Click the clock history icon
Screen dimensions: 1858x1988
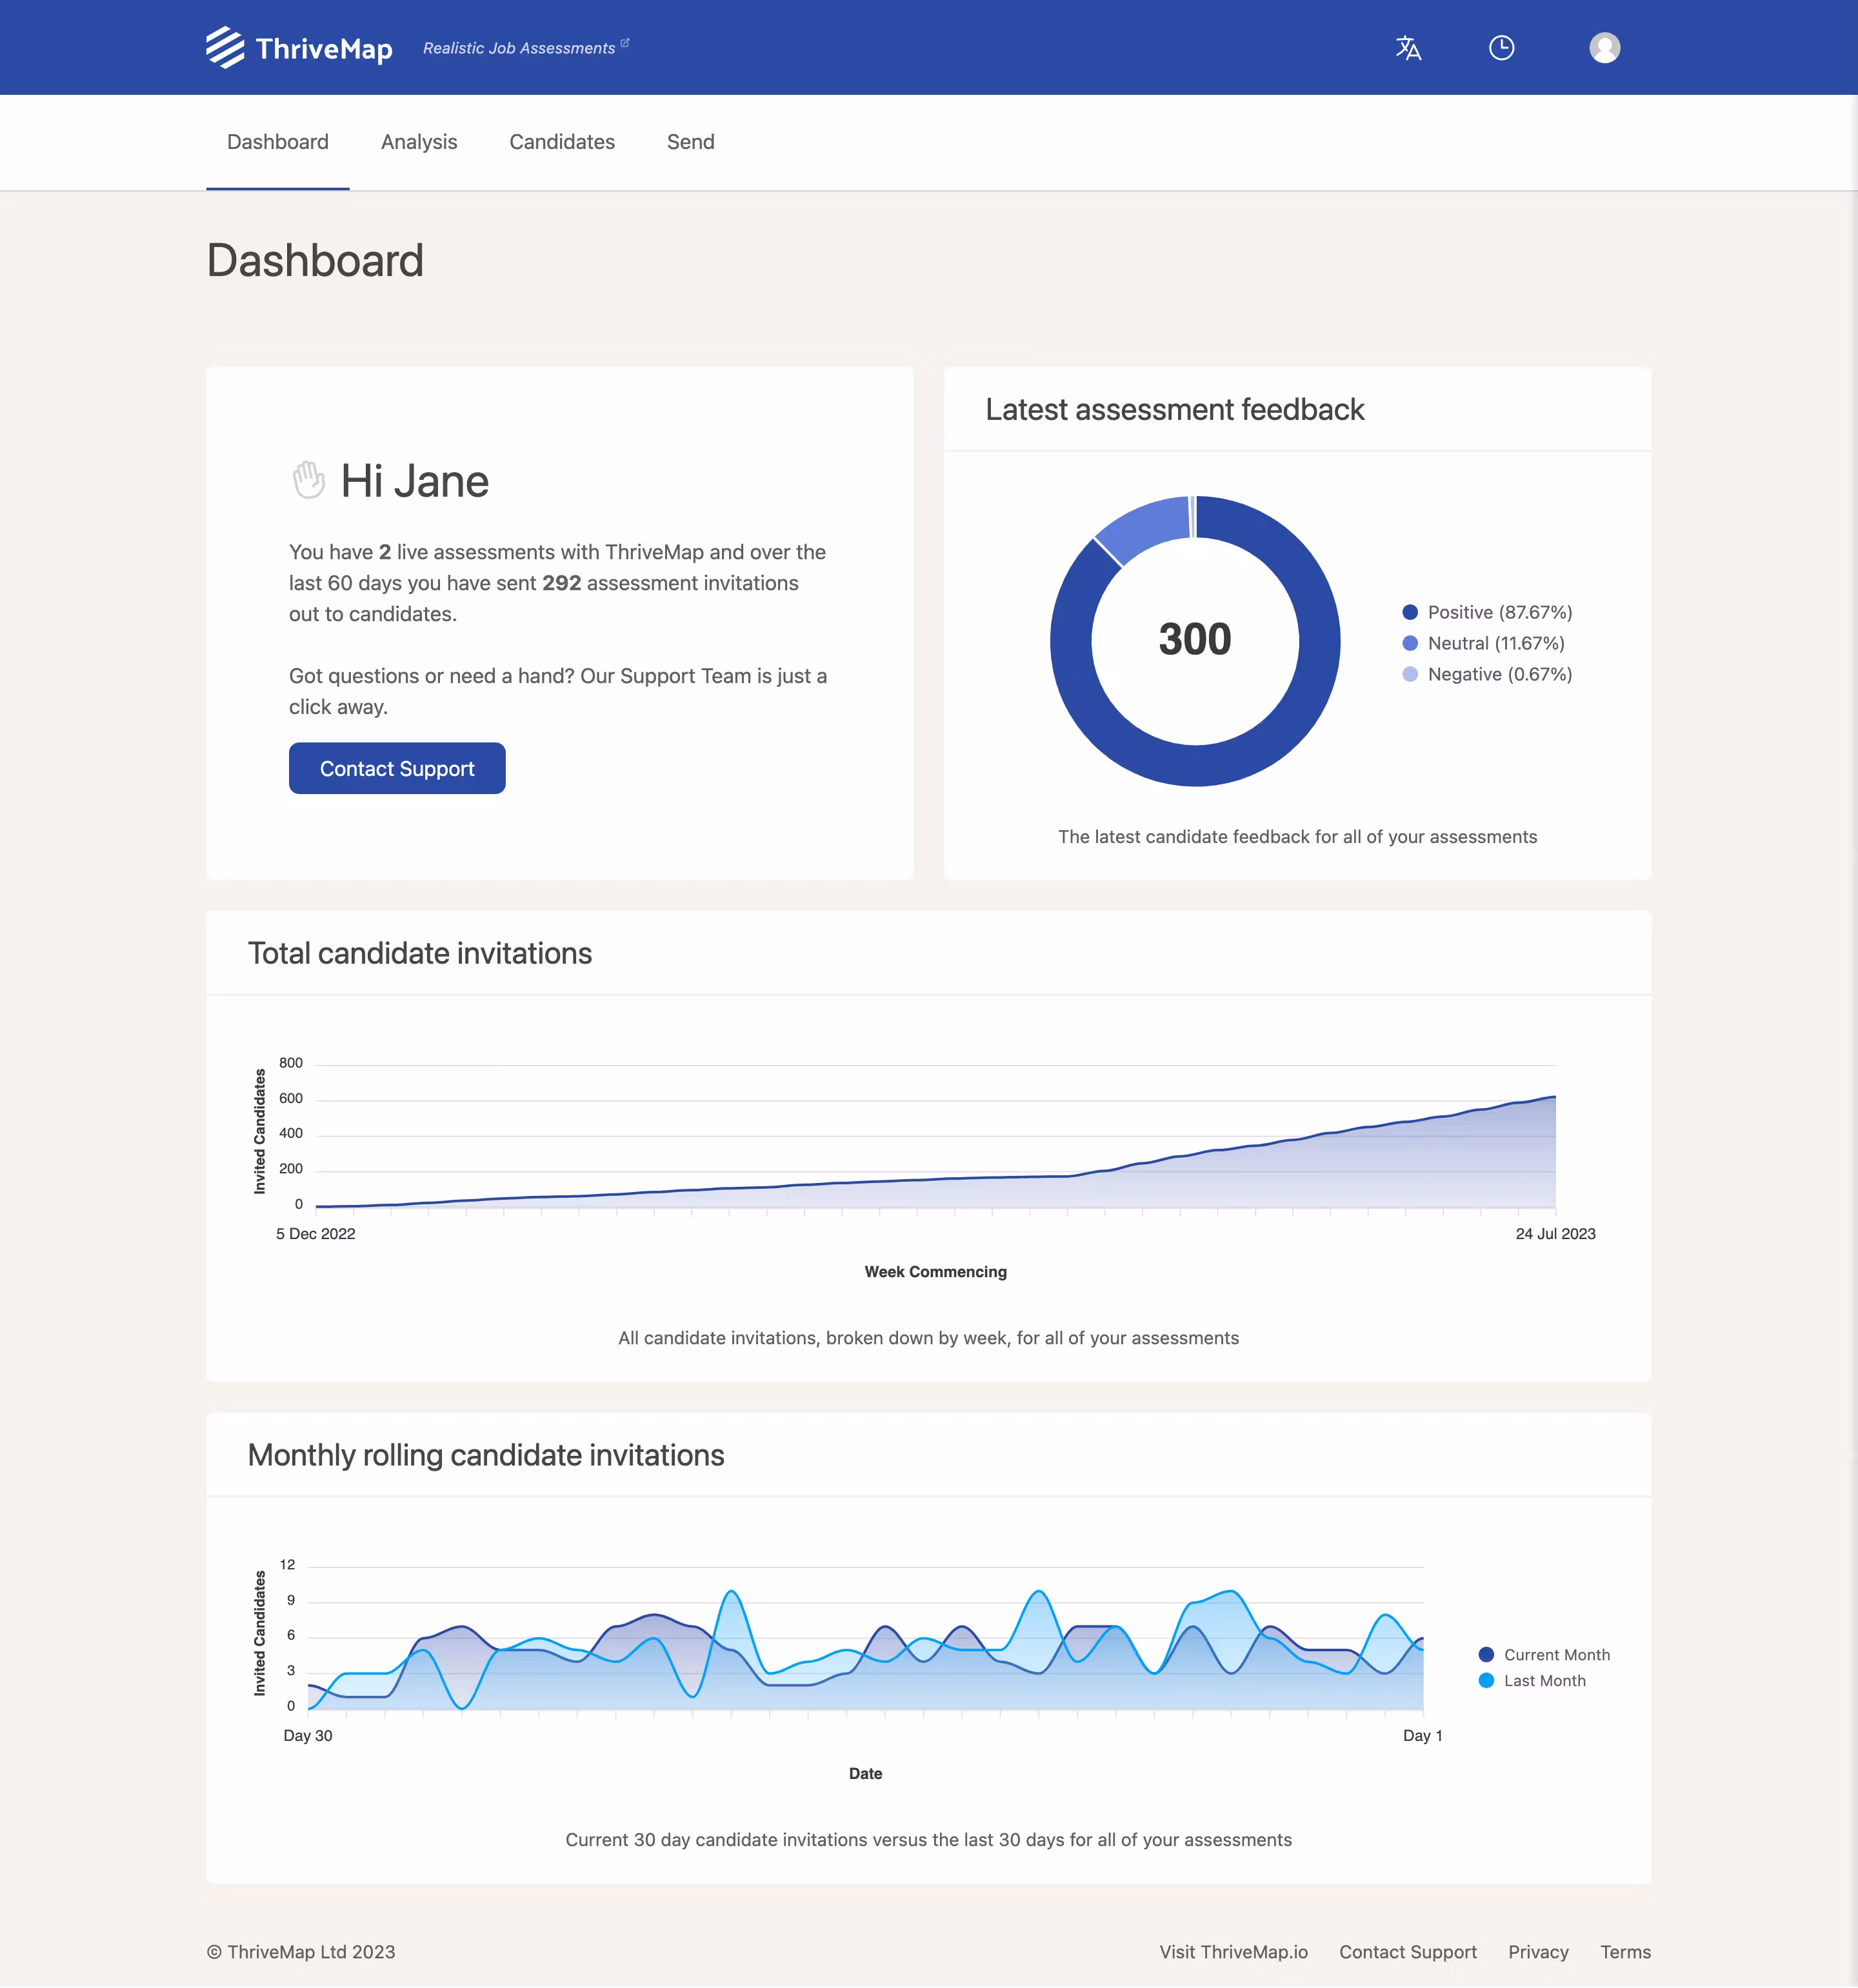click(1501, 48)
